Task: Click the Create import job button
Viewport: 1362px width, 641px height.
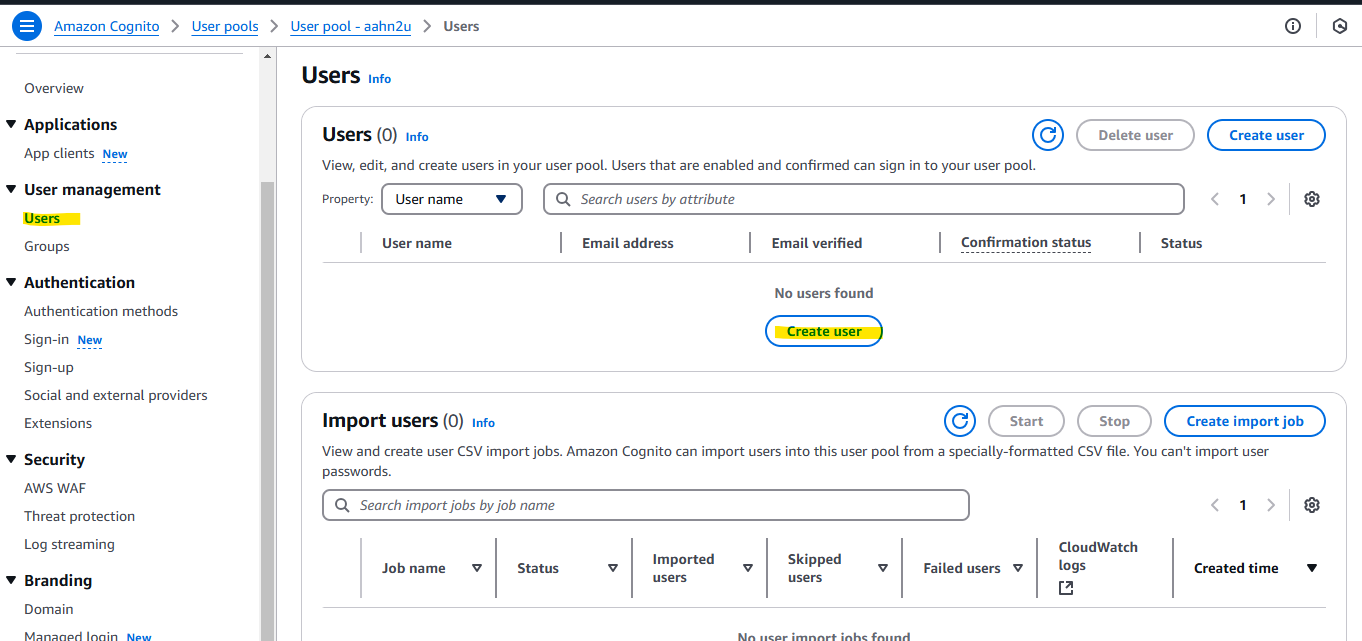Action: click(1245, 421)
